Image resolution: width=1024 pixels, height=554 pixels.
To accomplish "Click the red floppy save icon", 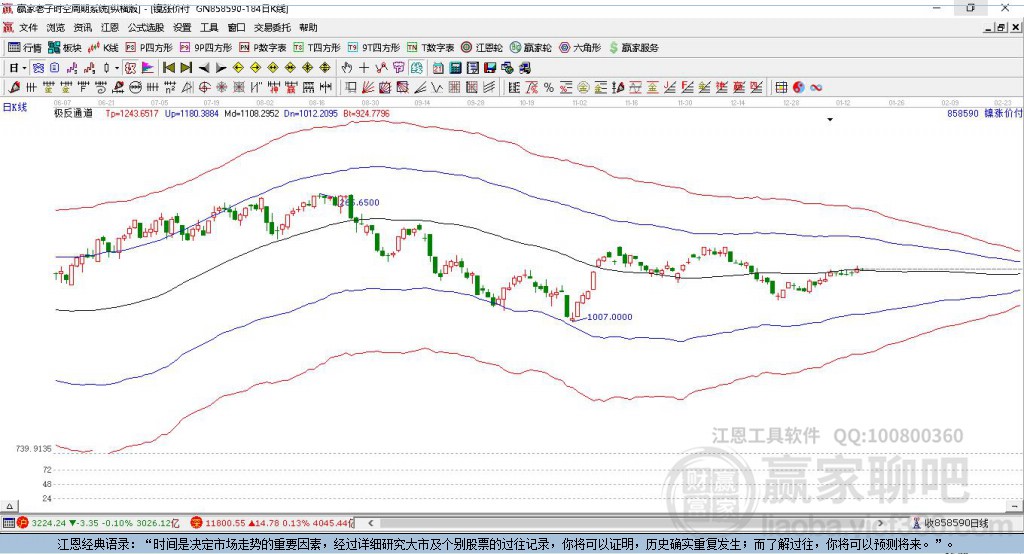I will click(x=490, y=68).
